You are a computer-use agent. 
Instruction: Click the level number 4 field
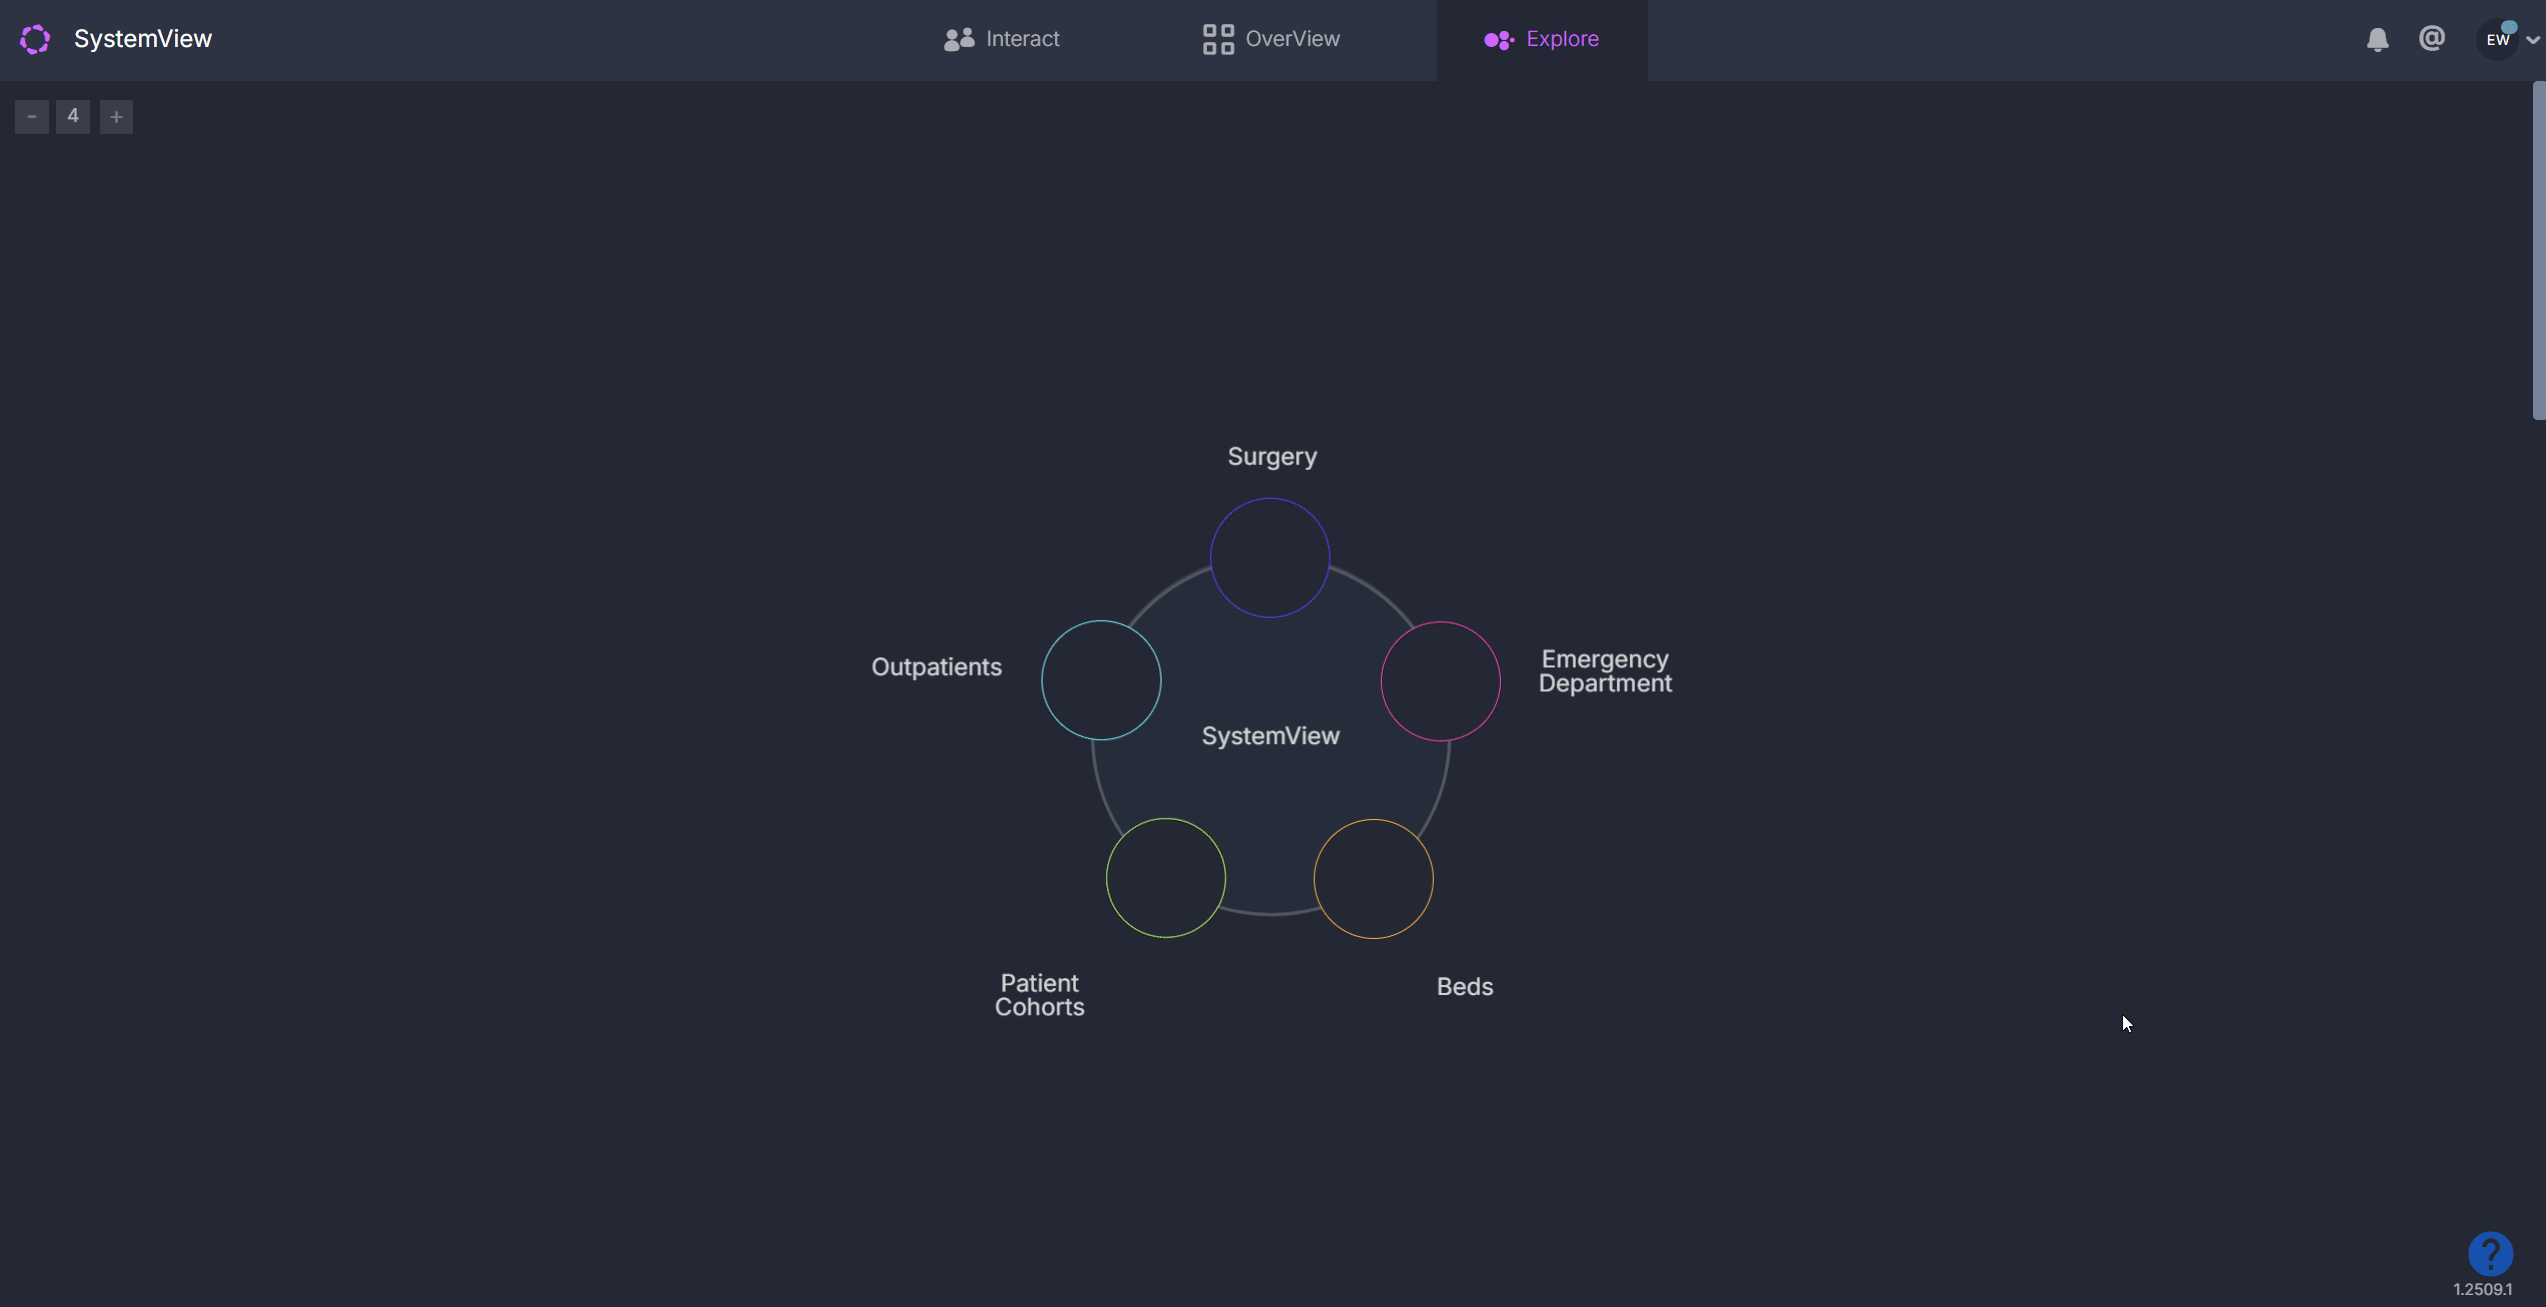click(x=73, y=116)
